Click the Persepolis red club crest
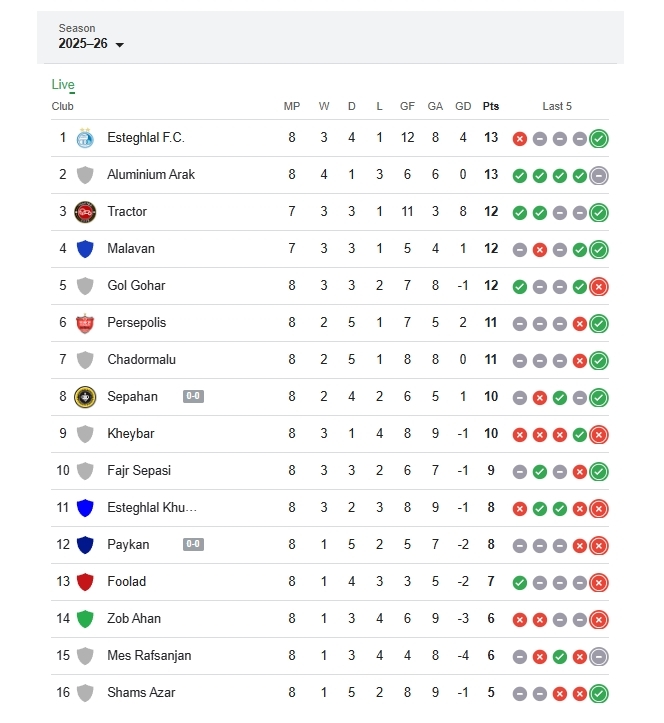Viewport: 664px width, 723px height. (85, 323)
